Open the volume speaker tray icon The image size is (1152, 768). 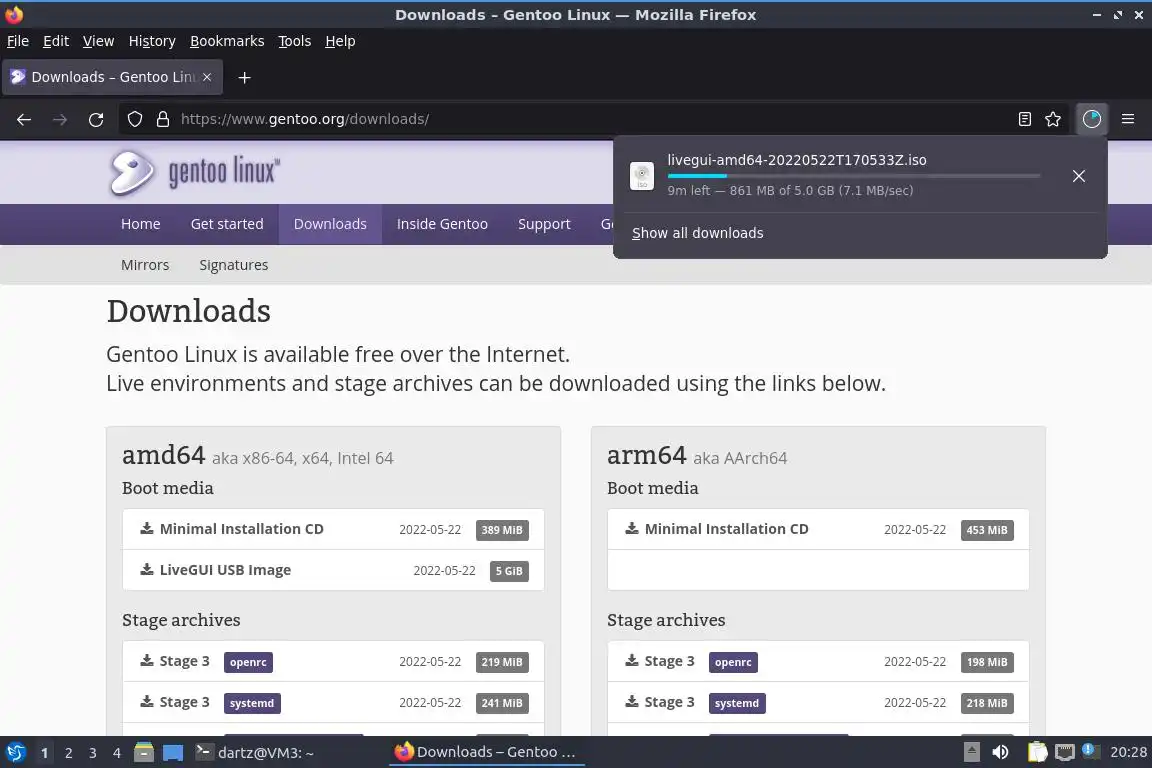(1001, 753)
